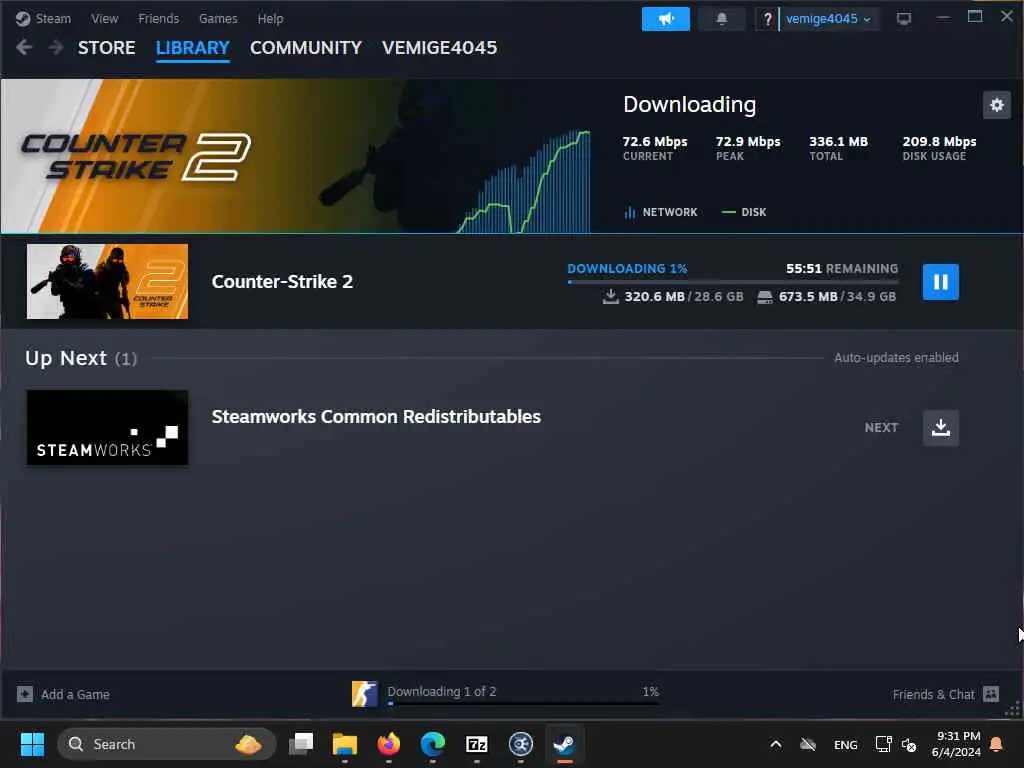Open the View menu
Image resolution: width=1024 pixels, height=768 pixels.
pyautogui.click(x=104, y=18)
